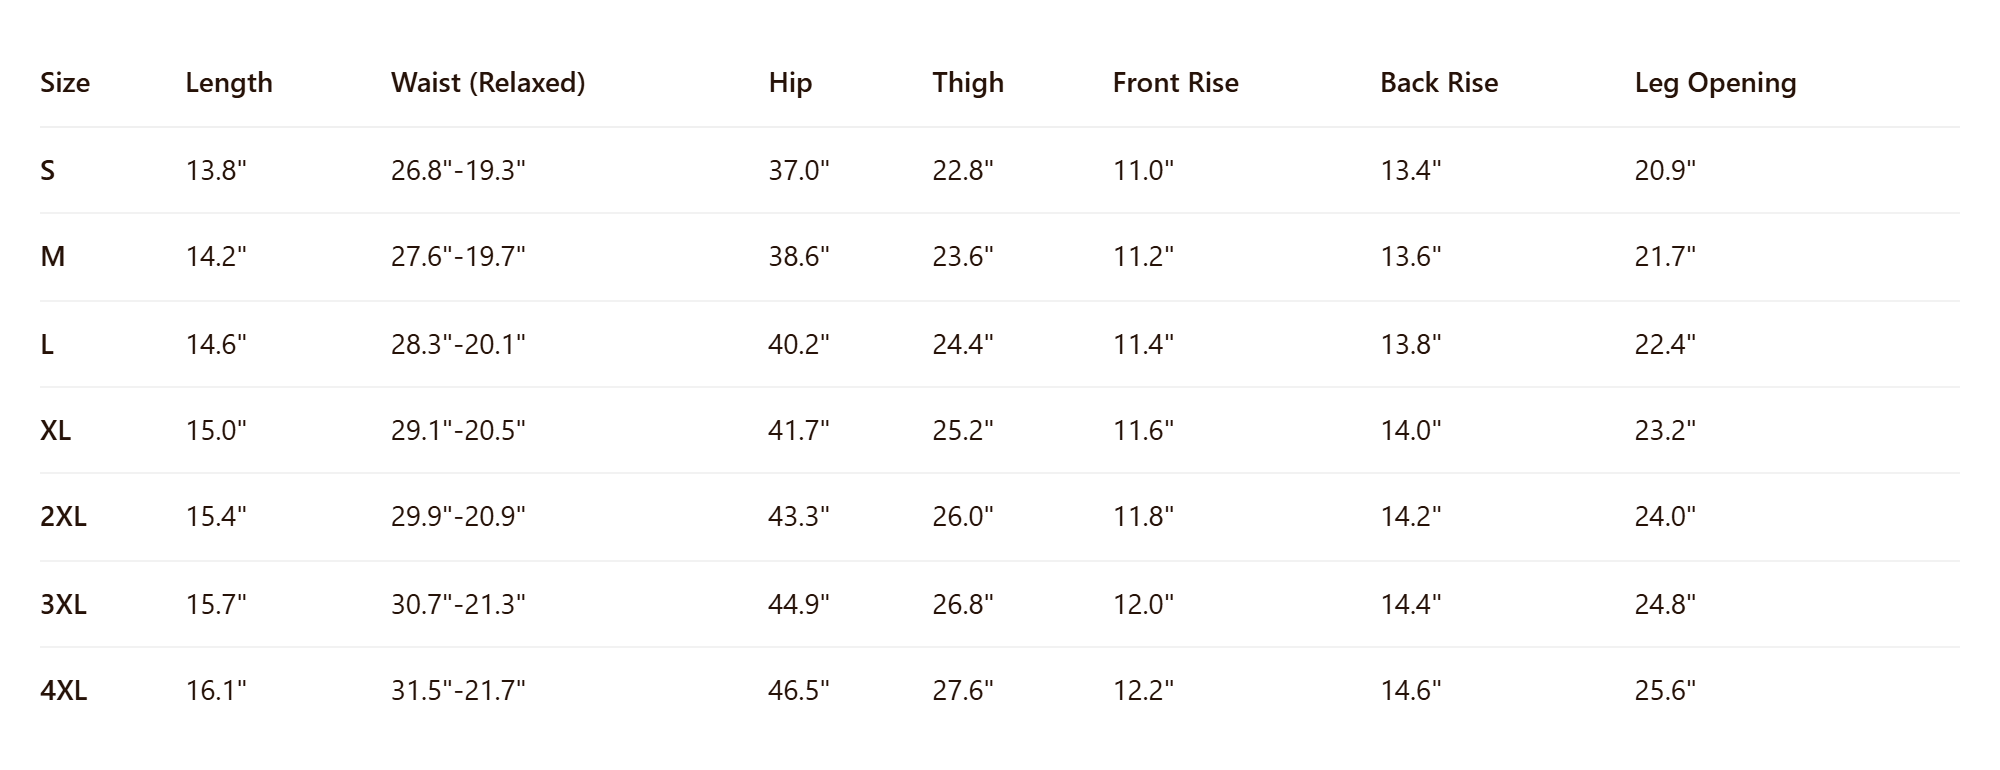Viewport: 2000px width, 770px height.
Task: Select the hip value 43.3"
Action: tap(799, 517)
